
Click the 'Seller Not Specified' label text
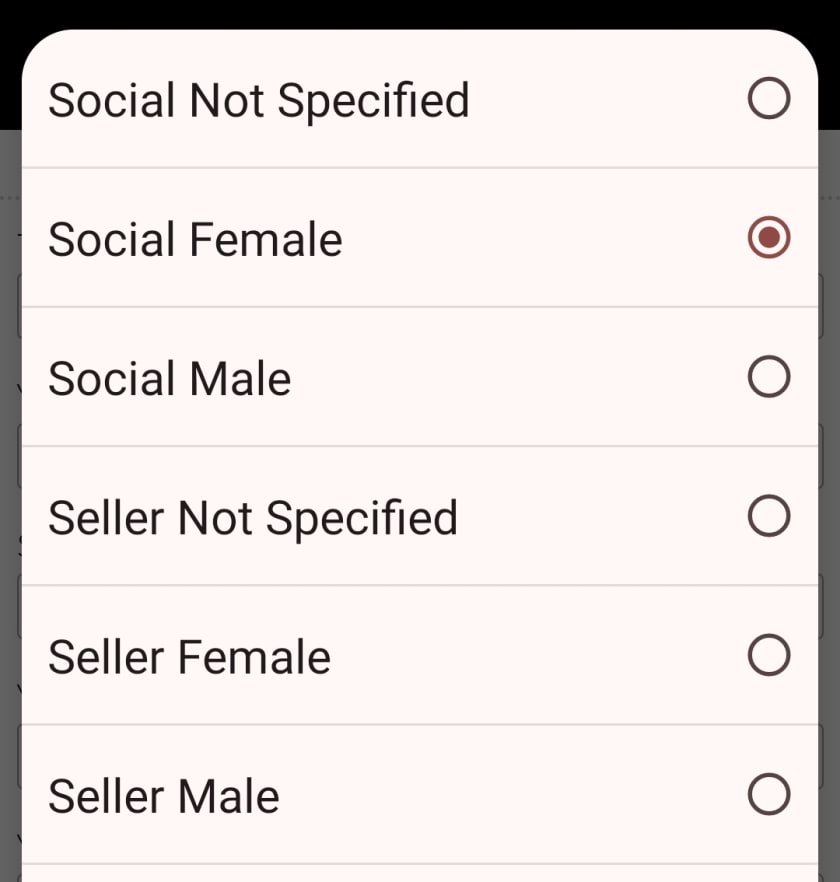pos(253,519)
